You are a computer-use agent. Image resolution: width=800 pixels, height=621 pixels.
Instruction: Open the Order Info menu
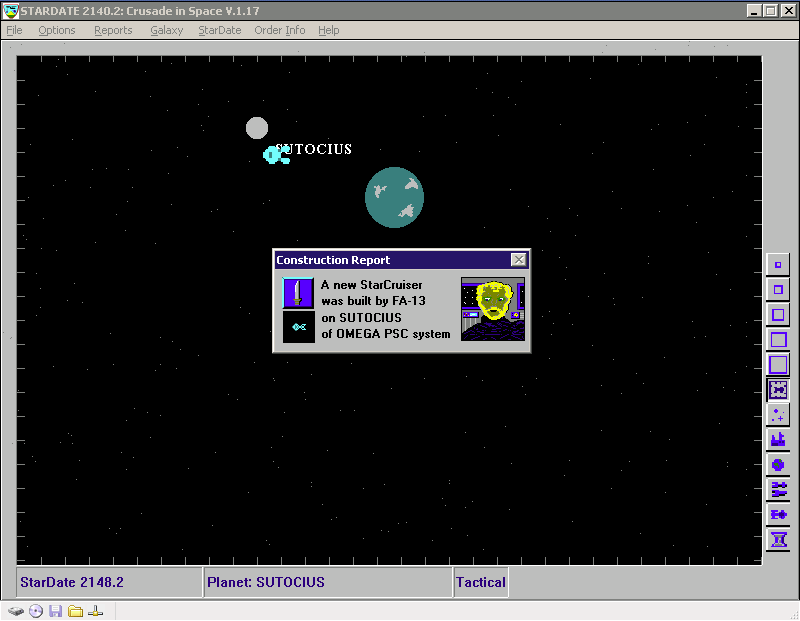tap(280, 30)
